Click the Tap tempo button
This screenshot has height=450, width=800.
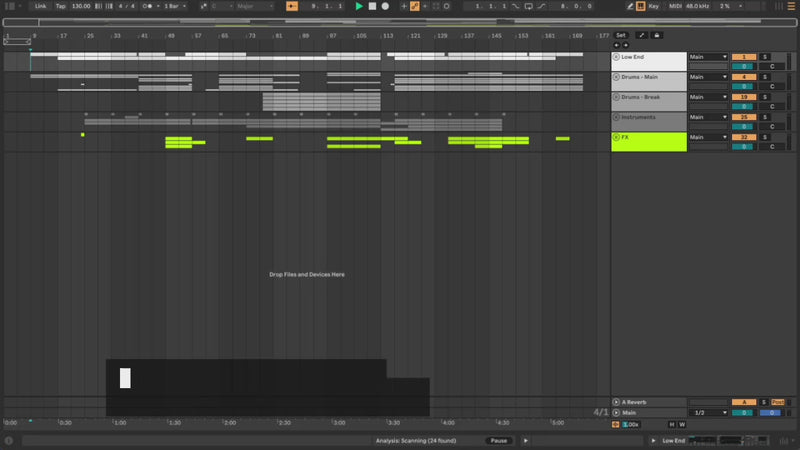pos(61,6)
